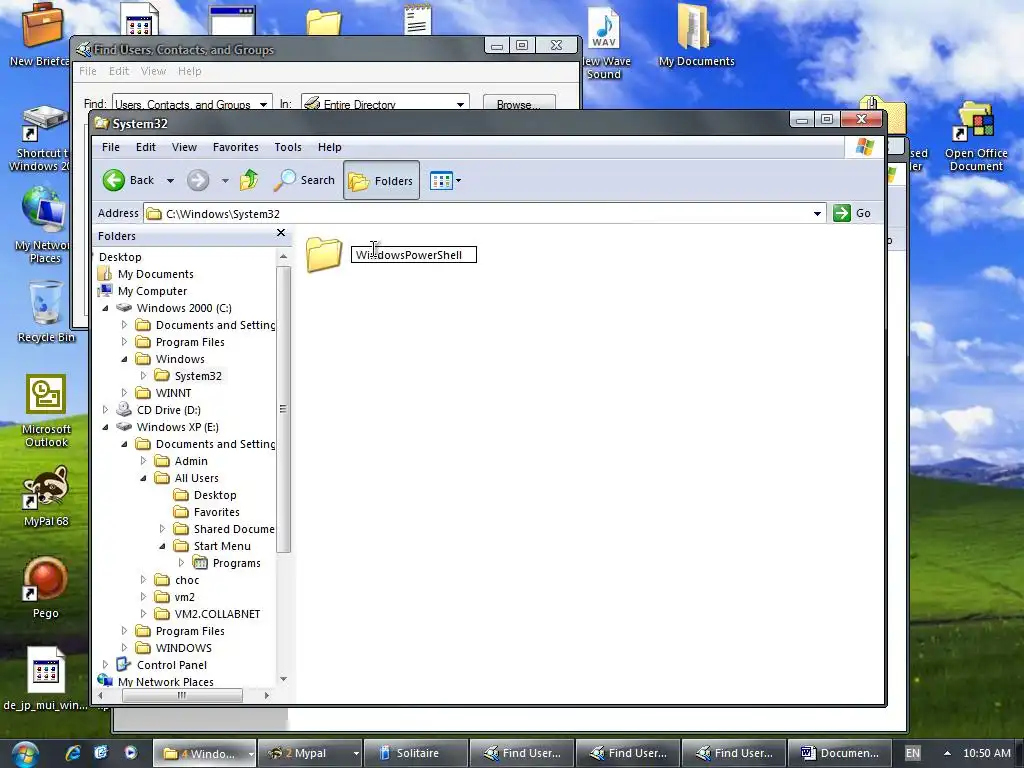1024x768 pixels.
Task: Select the Favorites folder in the tree
Action: (x=216, y=512)
